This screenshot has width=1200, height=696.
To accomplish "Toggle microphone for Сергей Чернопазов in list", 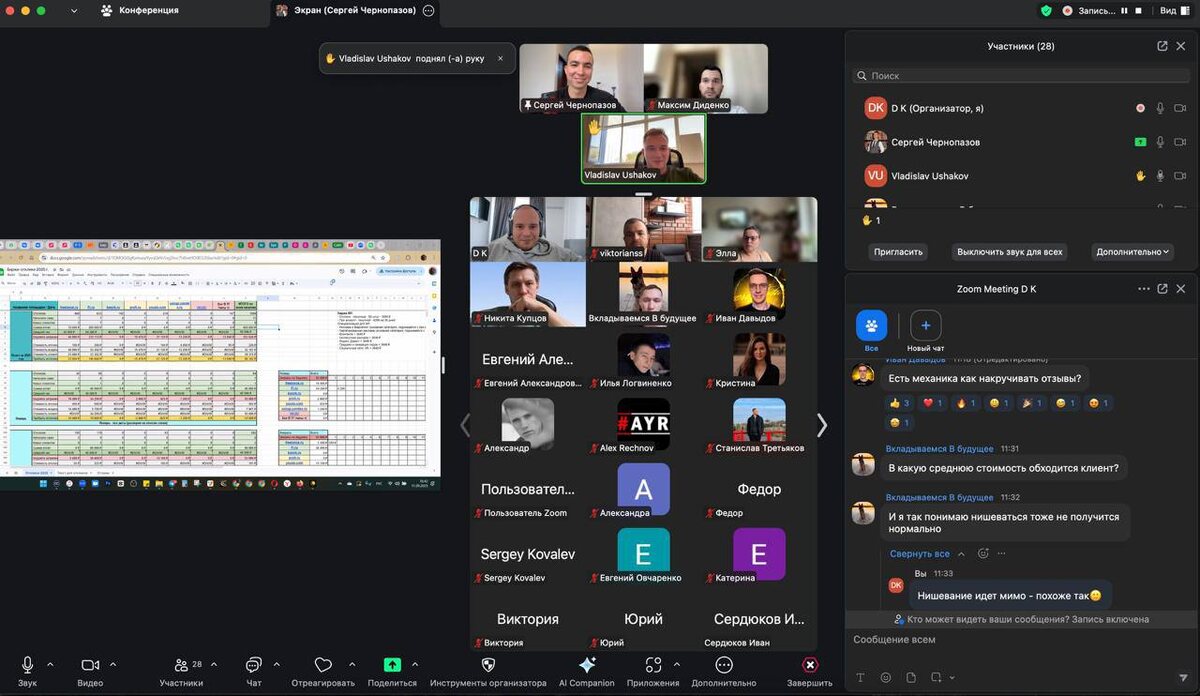I will click(x=1161, y=142).
